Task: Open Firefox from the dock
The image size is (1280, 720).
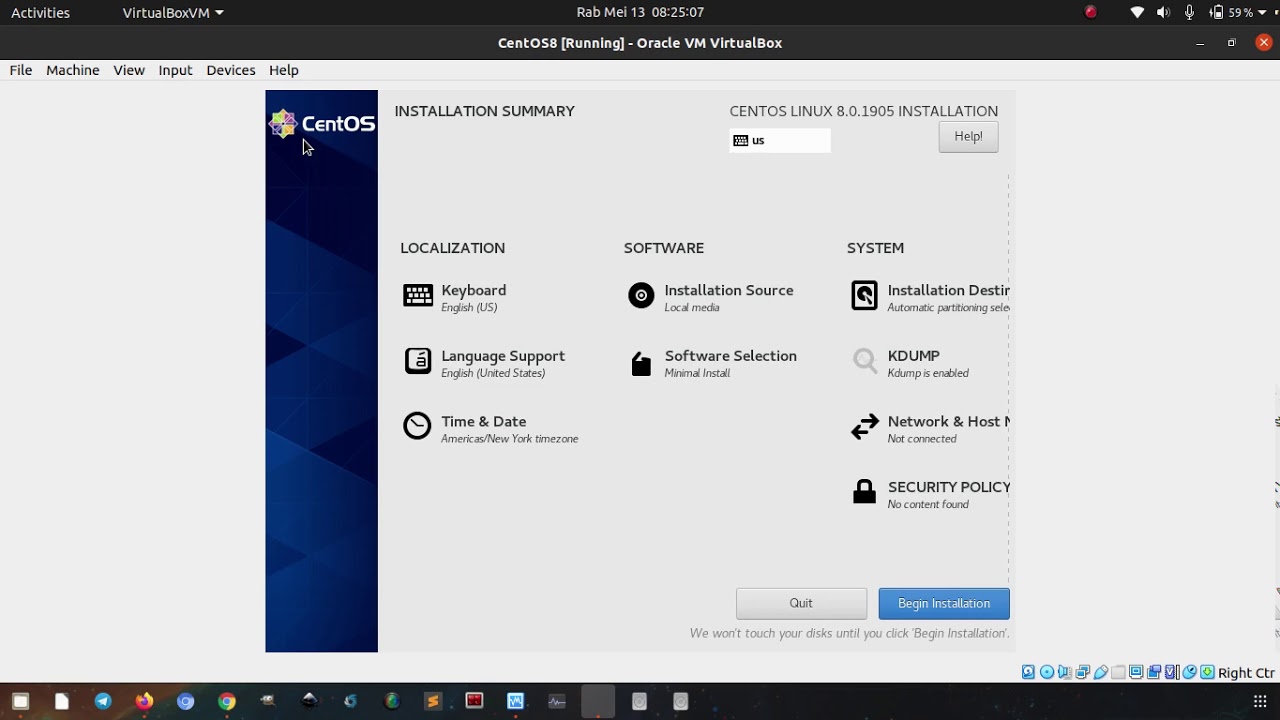Action: point(144,701)
